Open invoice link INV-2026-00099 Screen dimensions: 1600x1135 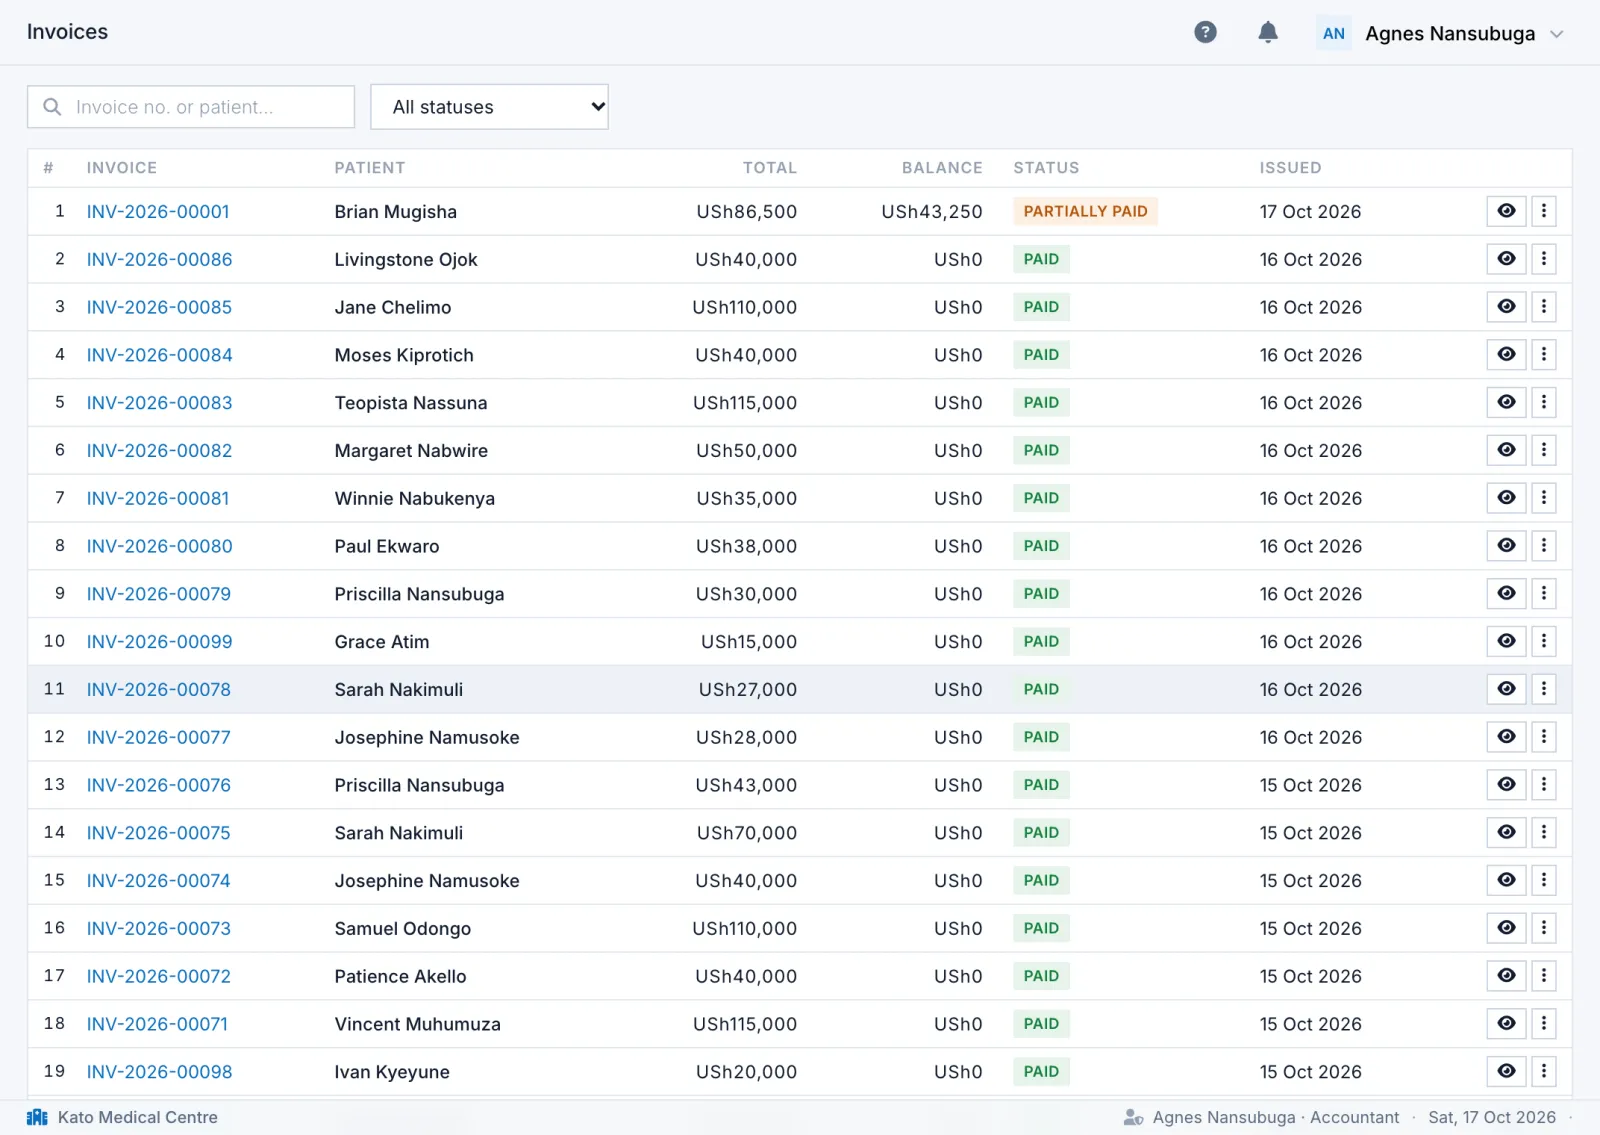pos(159,642)
